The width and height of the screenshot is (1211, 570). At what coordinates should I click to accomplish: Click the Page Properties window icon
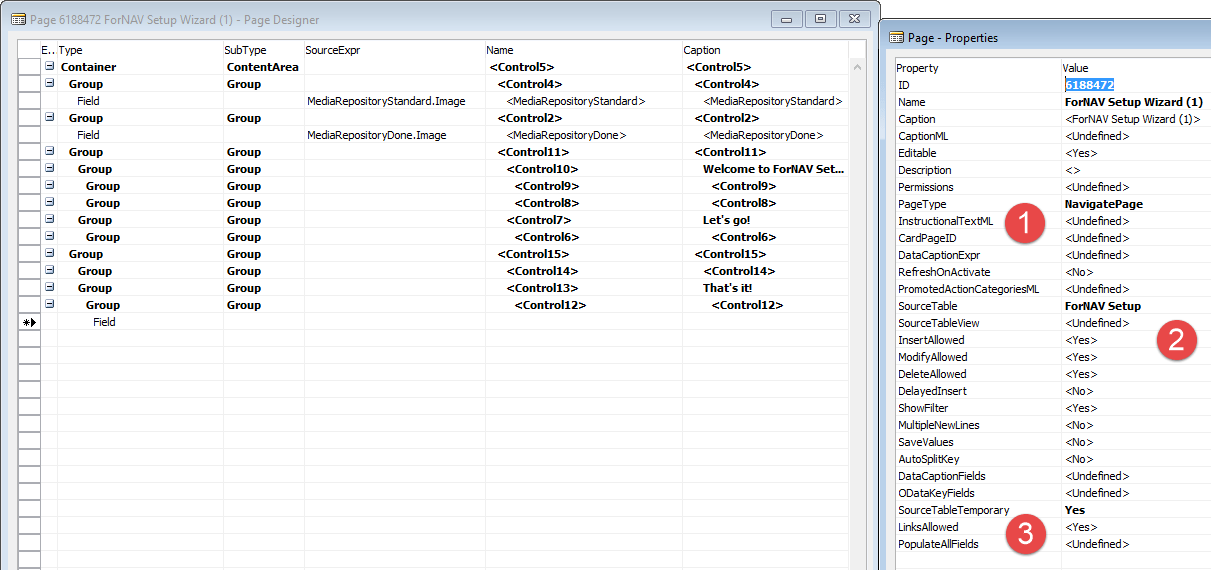click(x=897, y=38)
